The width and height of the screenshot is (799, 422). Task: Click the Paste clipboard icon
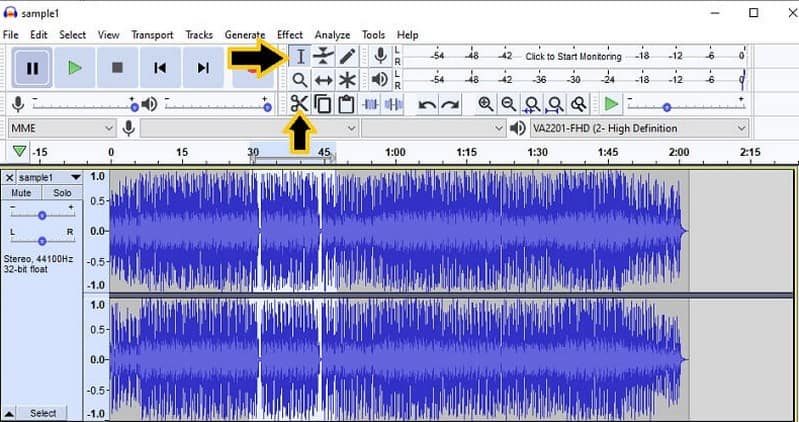[x=346, y=104]
